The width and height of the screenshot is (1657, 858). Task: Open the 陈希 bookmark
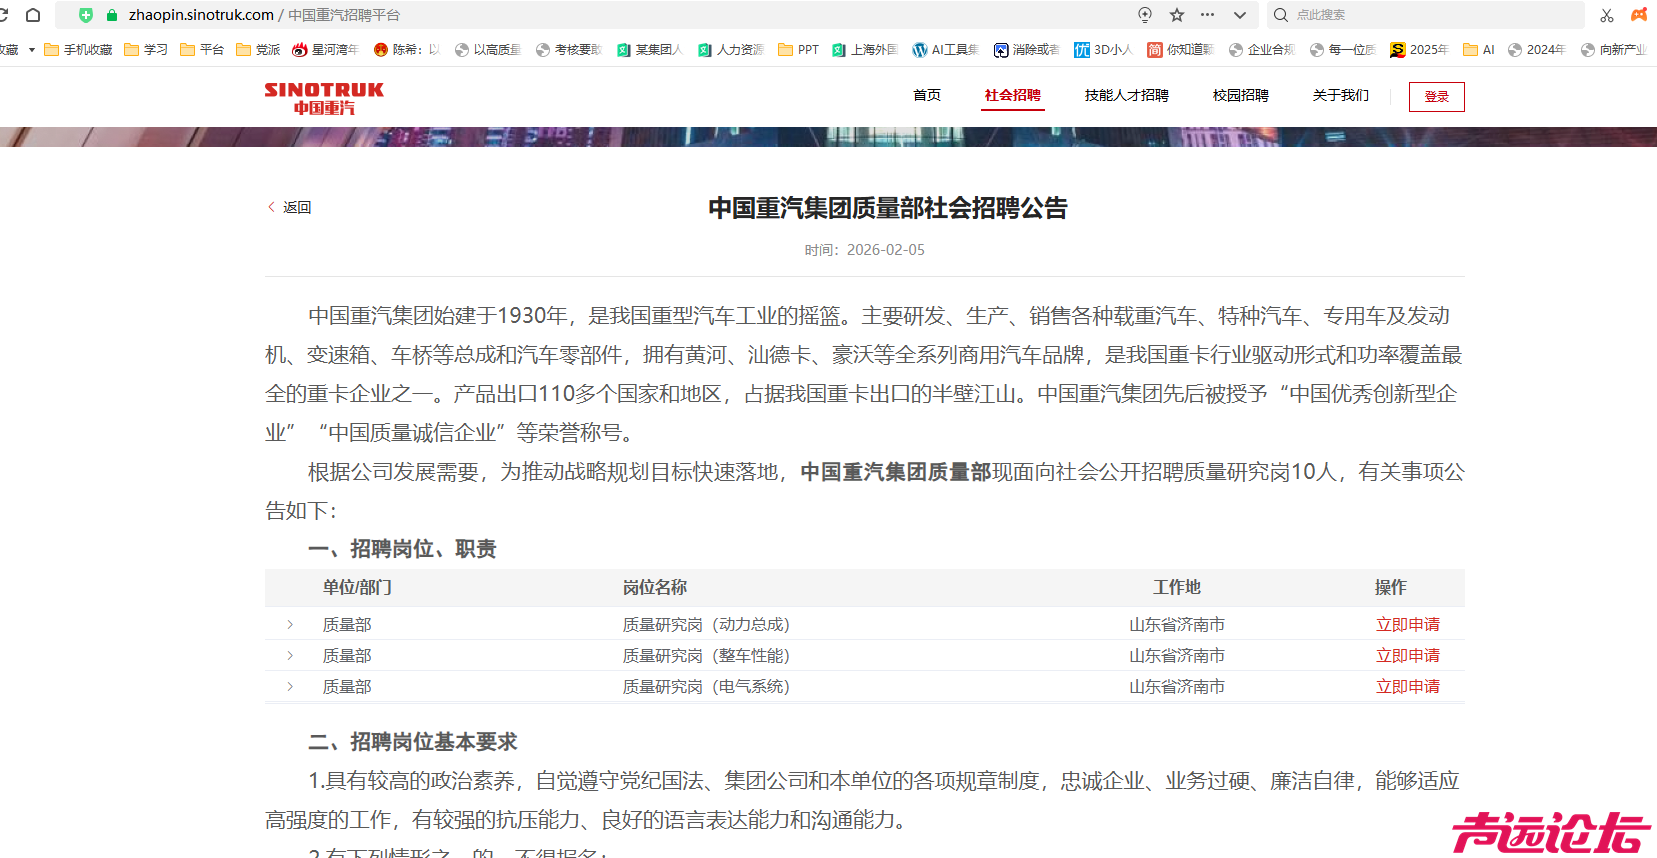[406, 49]
